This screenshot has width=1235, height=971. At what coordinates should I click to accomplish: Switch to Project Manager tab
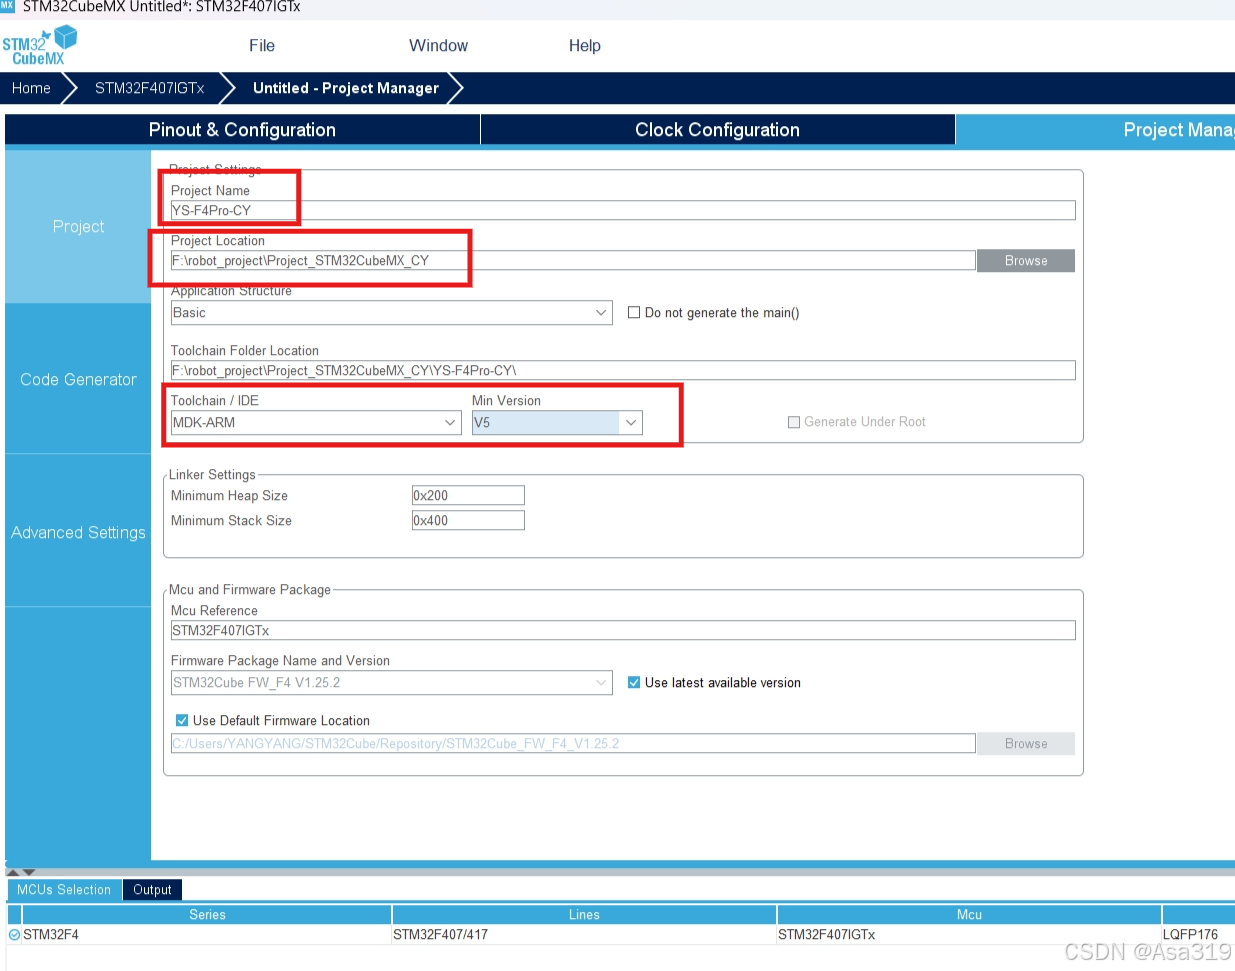1095,130
